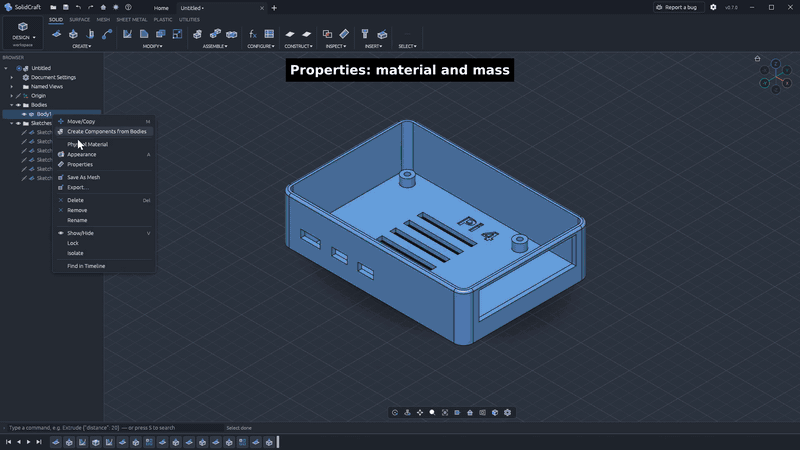Select the Extrude tool in Create group
Image resolution: width=800 pixels, height=450 pixels.
[73, 34]
